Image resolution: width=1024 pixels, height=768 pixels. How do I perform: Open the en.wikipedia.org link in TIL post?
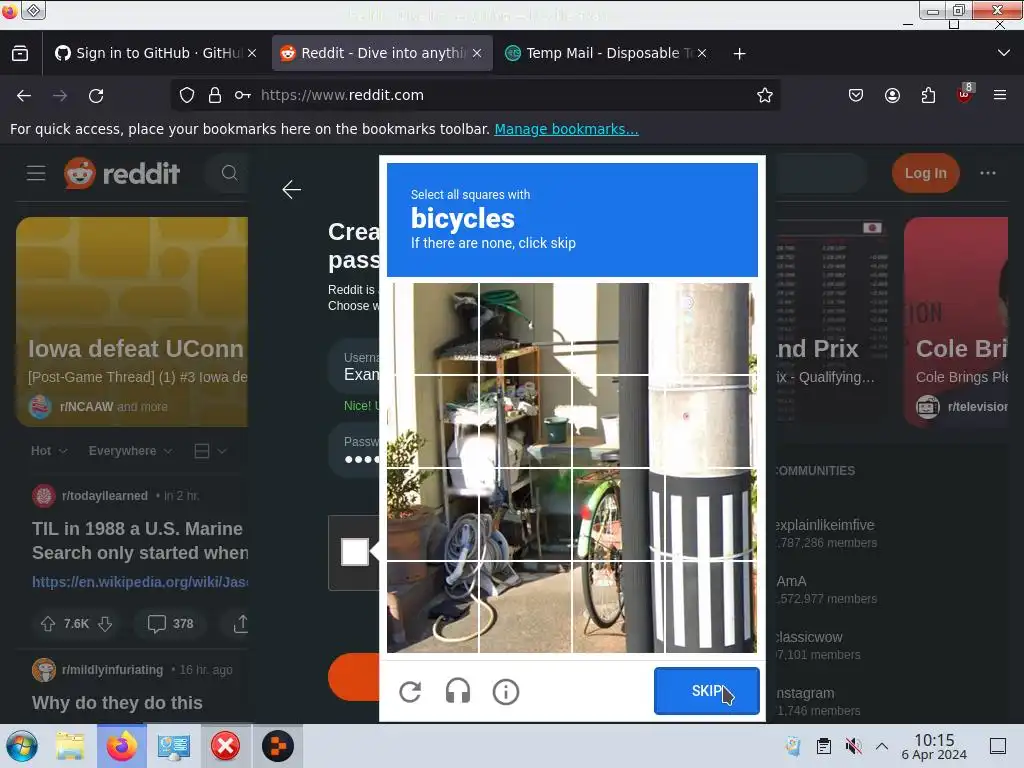pos(140,582)
